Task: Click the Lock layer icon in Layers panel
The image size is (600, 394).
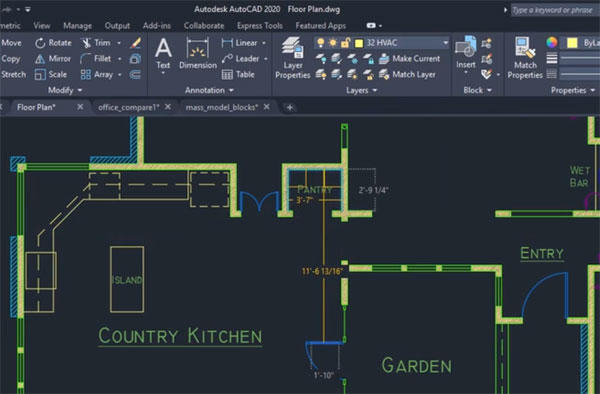Action: coord(368,59)
